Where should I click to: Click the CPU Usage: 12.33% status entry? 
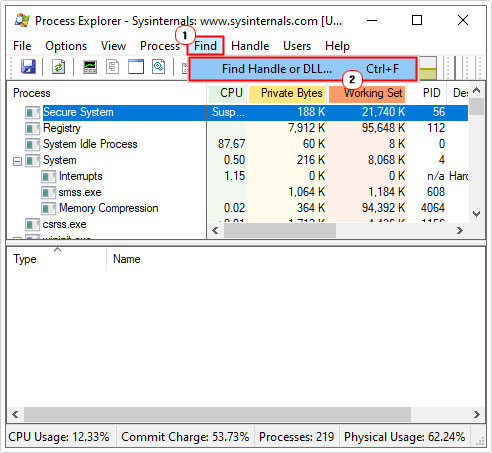pyautogui.click(x=59, y=437)
